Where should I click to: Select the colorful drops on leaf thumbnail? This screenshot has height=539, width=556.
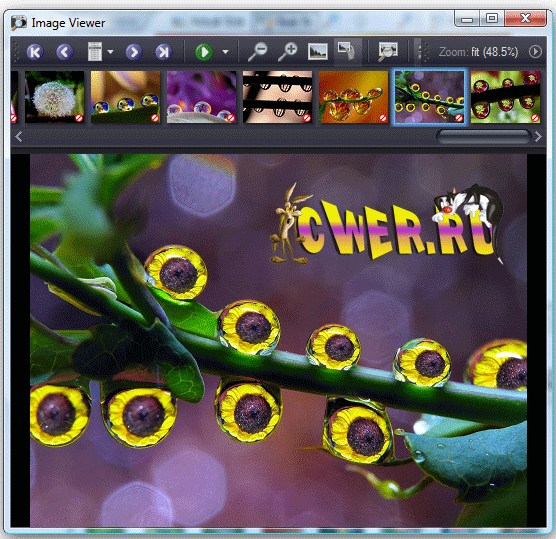(x=126, y=97)
